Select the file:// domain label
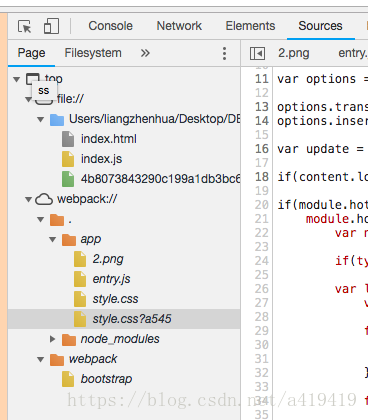368x420 pixels. point(70,99)
